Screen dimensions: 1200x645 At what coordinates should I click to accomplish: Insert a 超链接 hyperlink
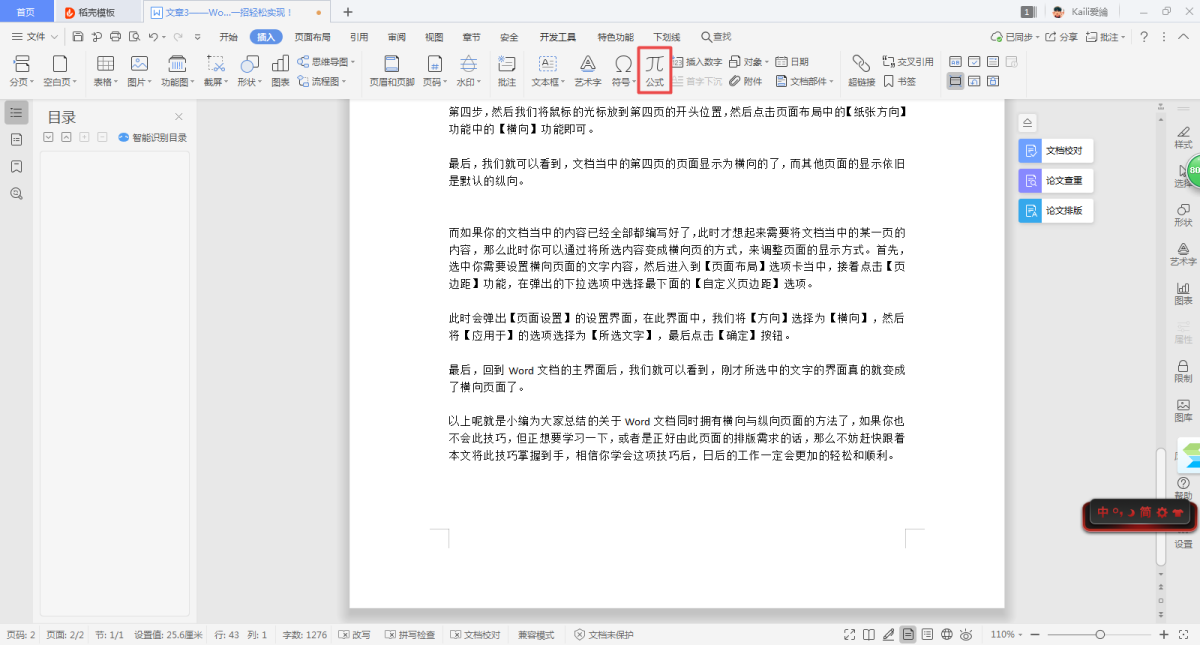(861, 68)
